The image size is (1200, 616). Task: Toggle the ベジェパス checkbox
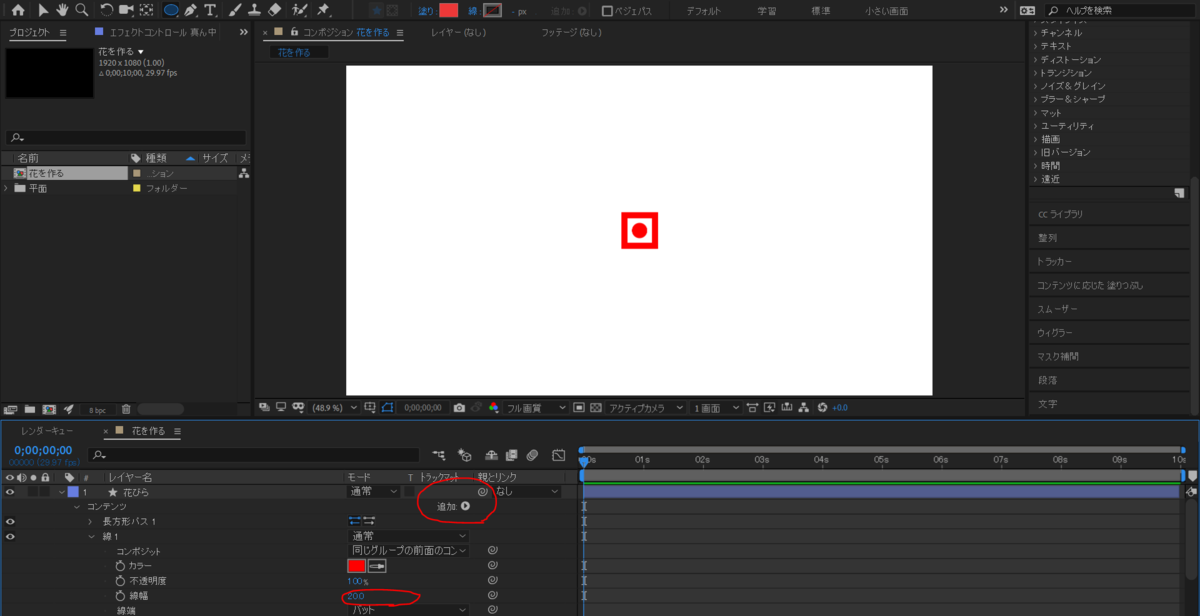coord(607,11)
